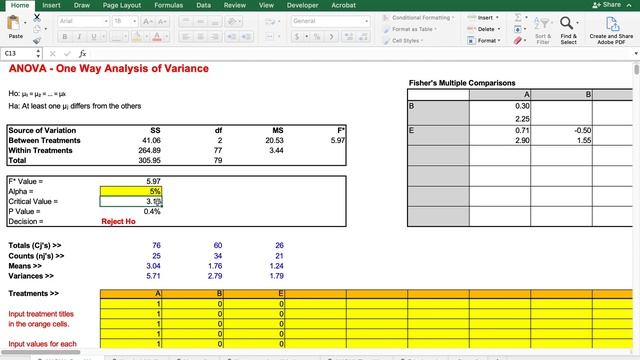Open the Page Layout tab
Screen dimensions: 640x360
[122, 5]
